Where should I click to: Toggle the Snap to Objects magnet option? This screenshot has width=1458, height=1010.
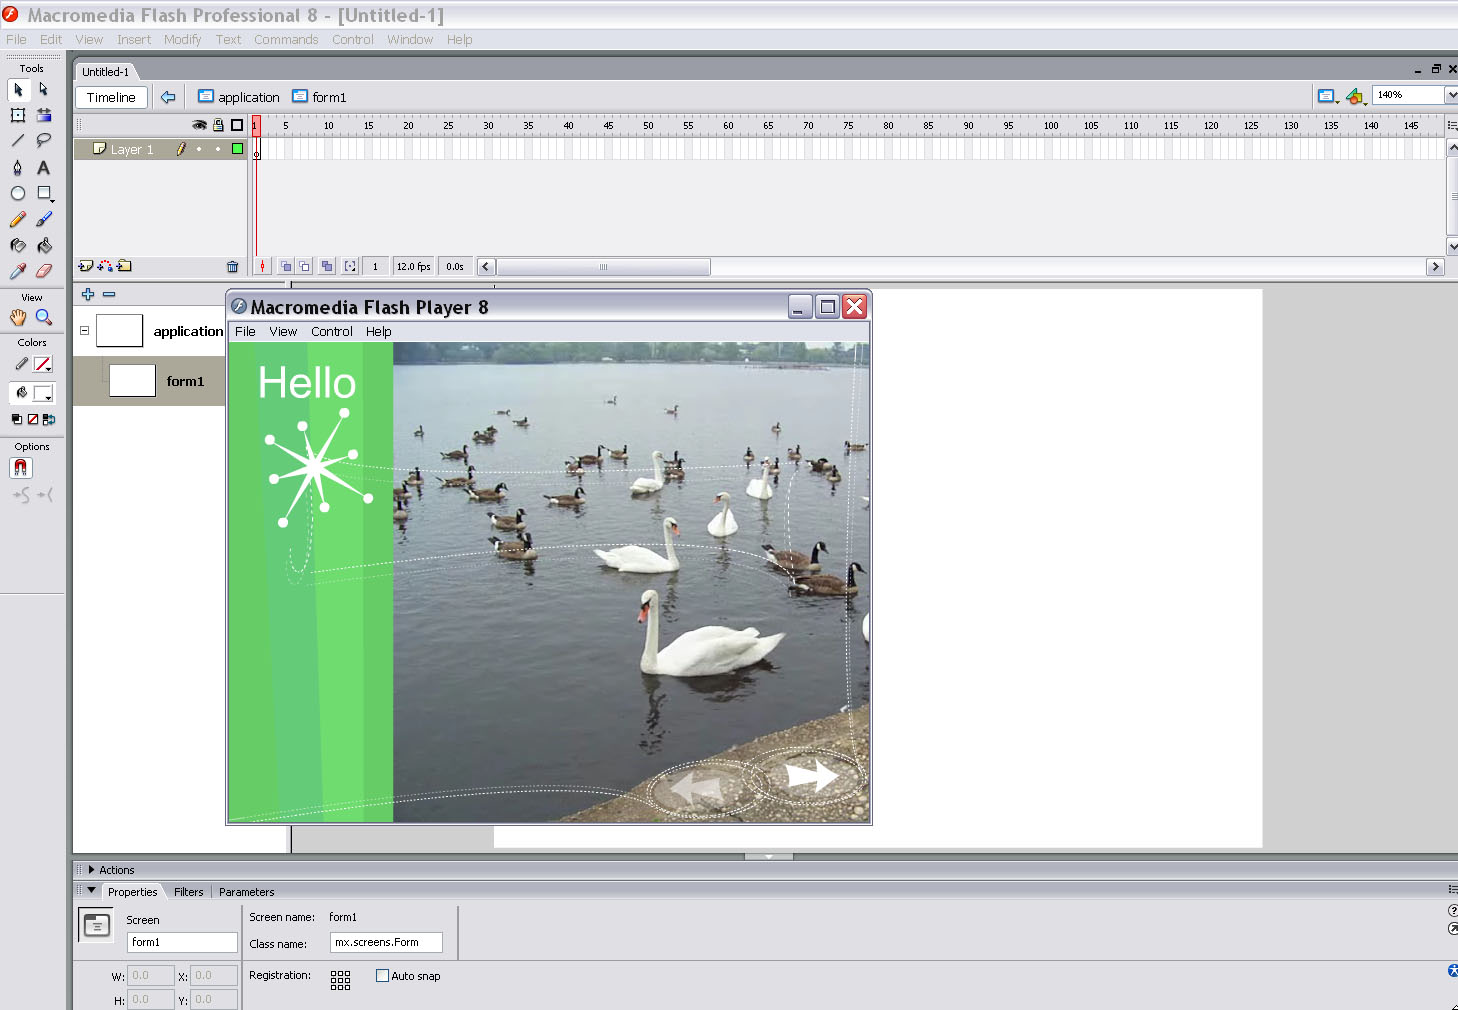pos(21,468)
